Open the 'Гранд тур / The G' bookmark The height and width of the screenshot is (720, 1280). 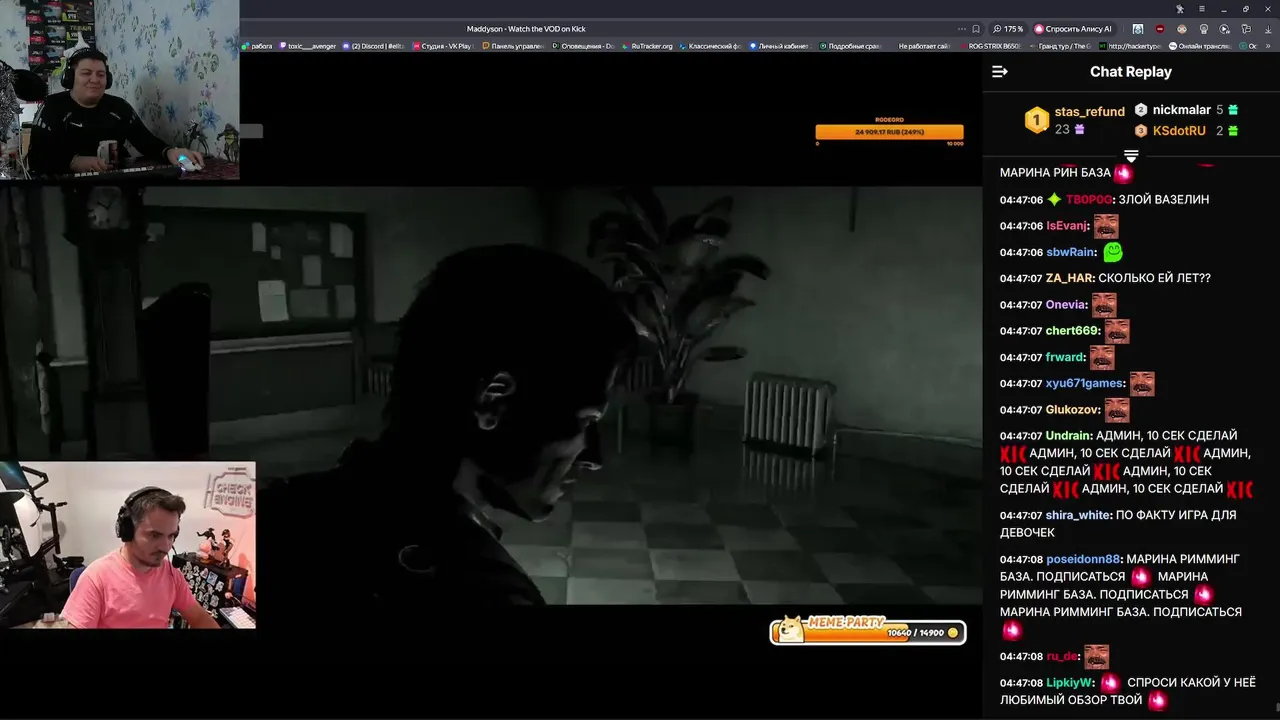(x=1060, y=46)
